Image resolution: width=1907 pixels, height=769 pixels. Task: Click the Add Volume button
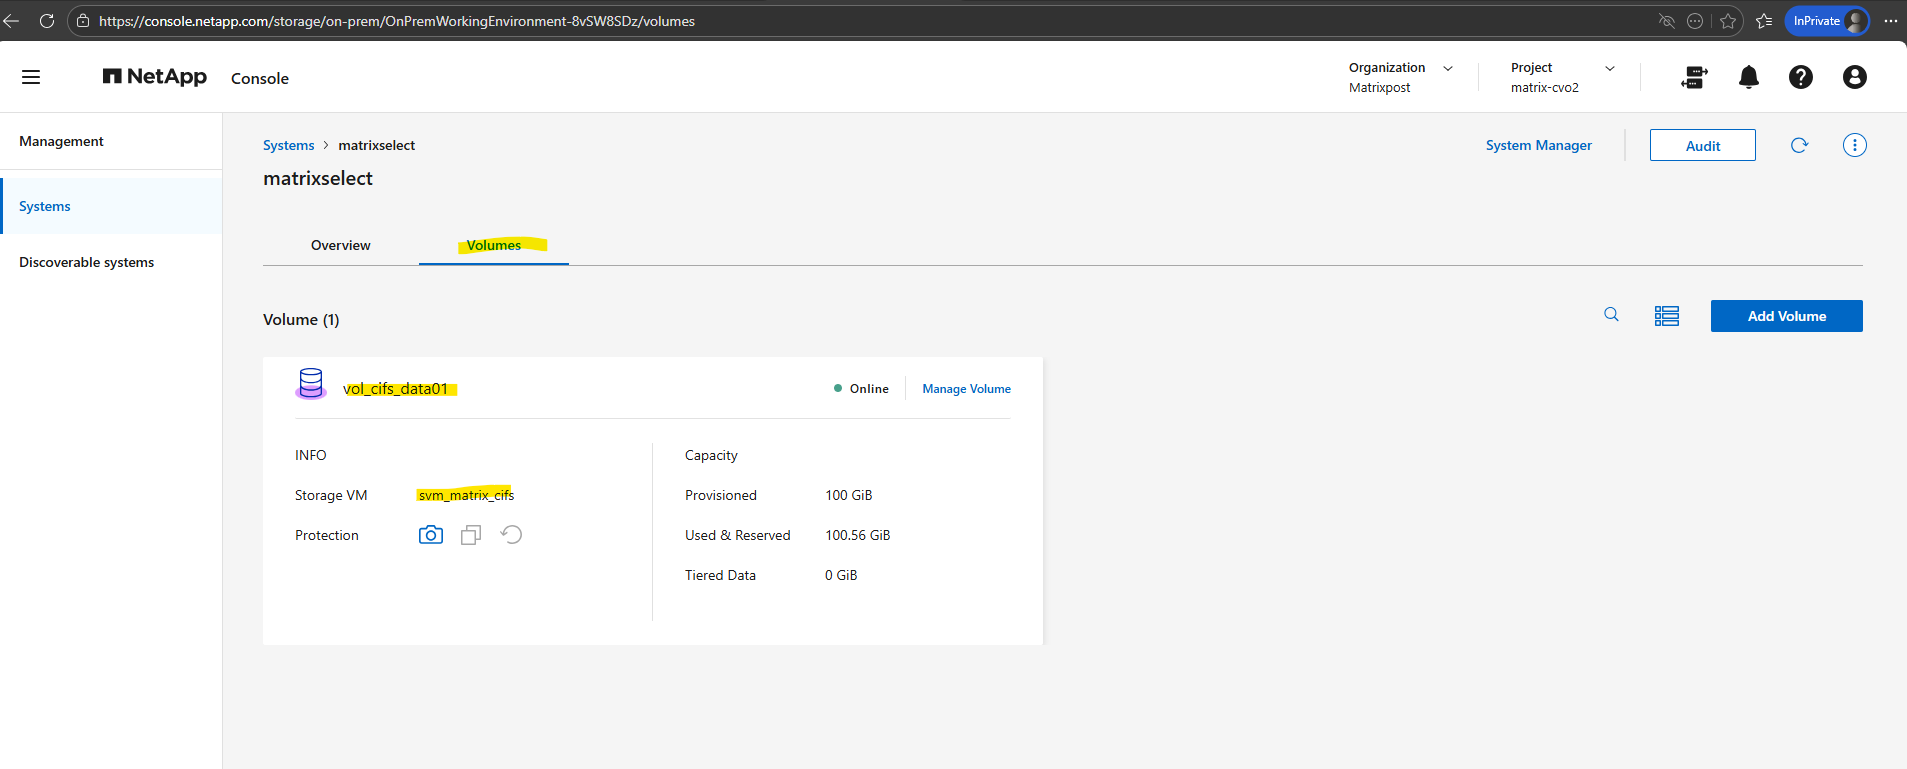pos(1786,316)
